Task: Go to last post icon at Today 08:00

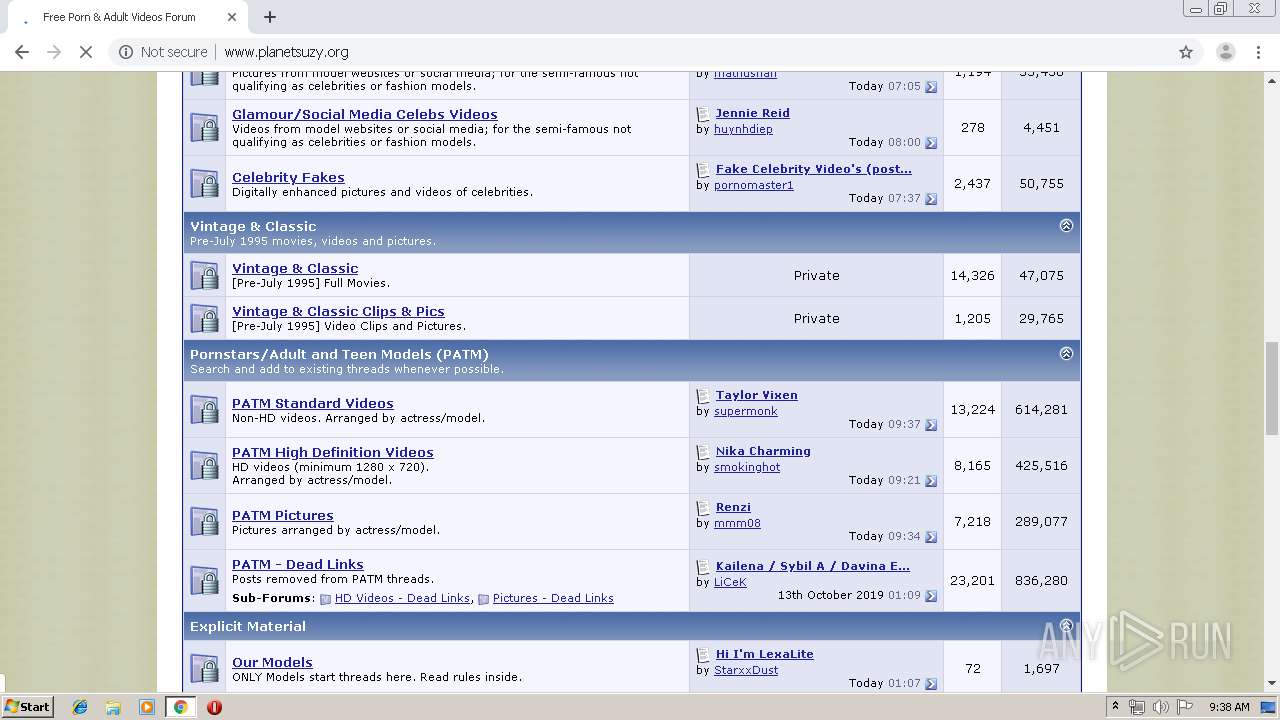Action: coord(931,143)
